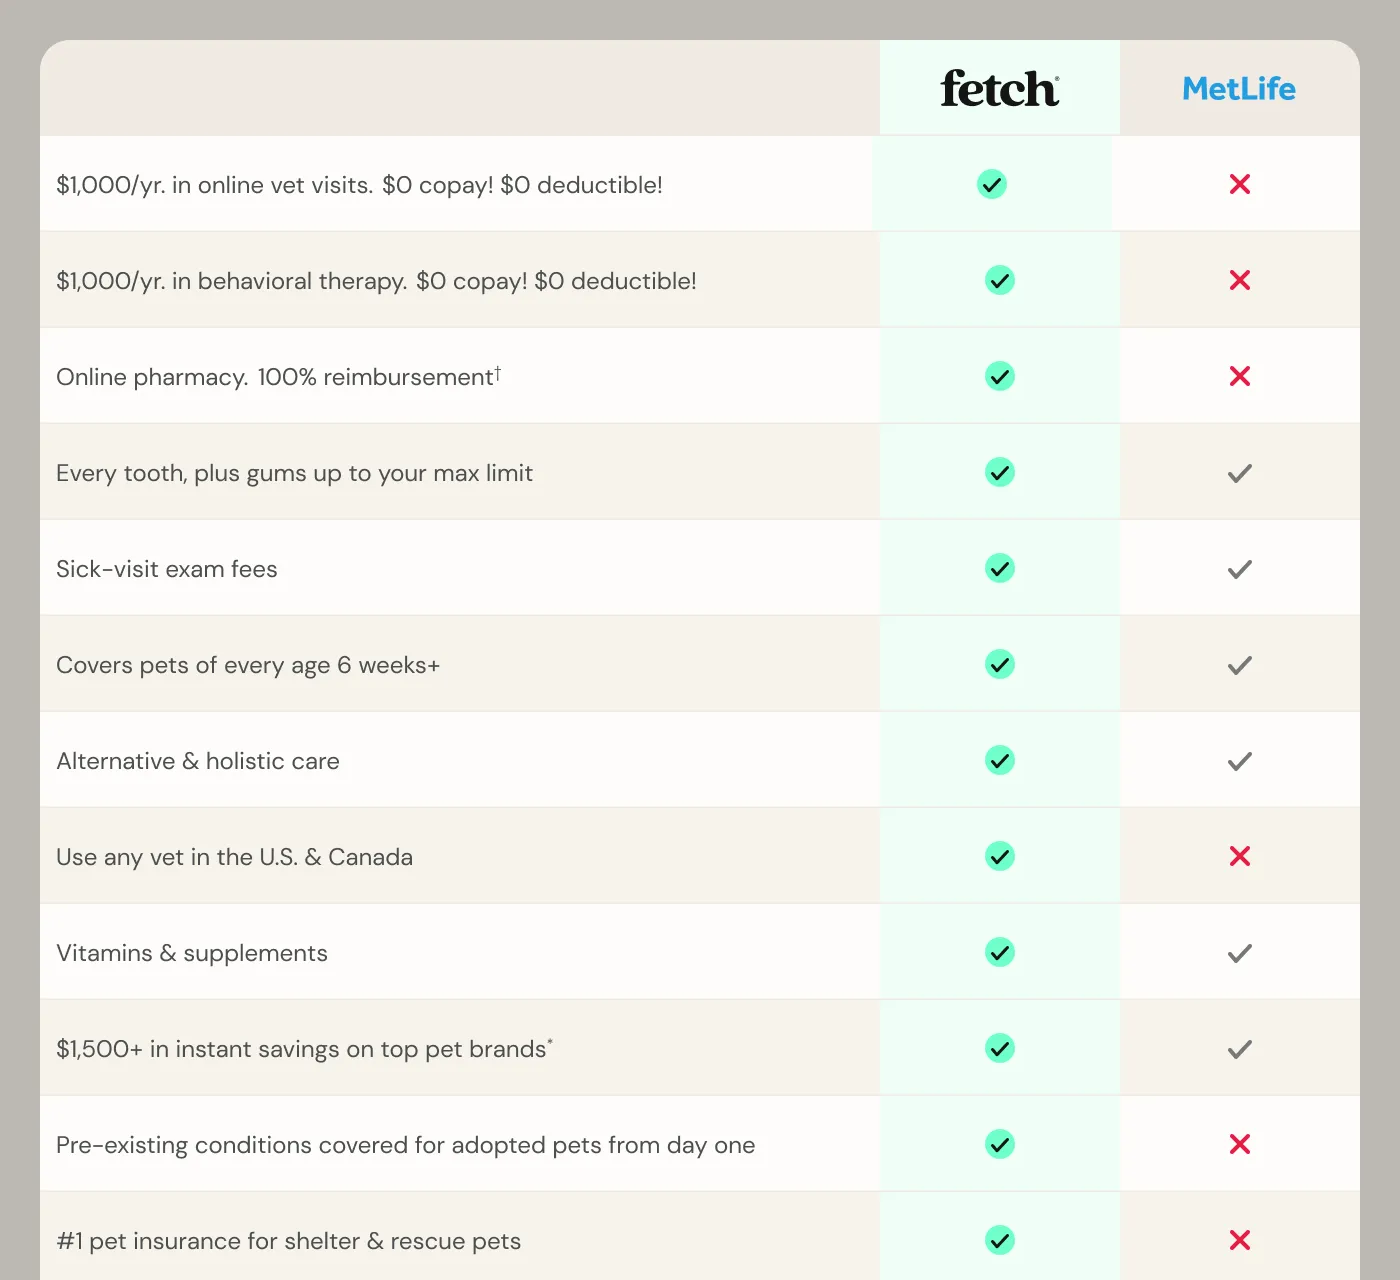This screenshot has width=1400, height=1280.
Task: Click the "Use any vet in the U.S. & Canada" text
Action: point(235,857)
